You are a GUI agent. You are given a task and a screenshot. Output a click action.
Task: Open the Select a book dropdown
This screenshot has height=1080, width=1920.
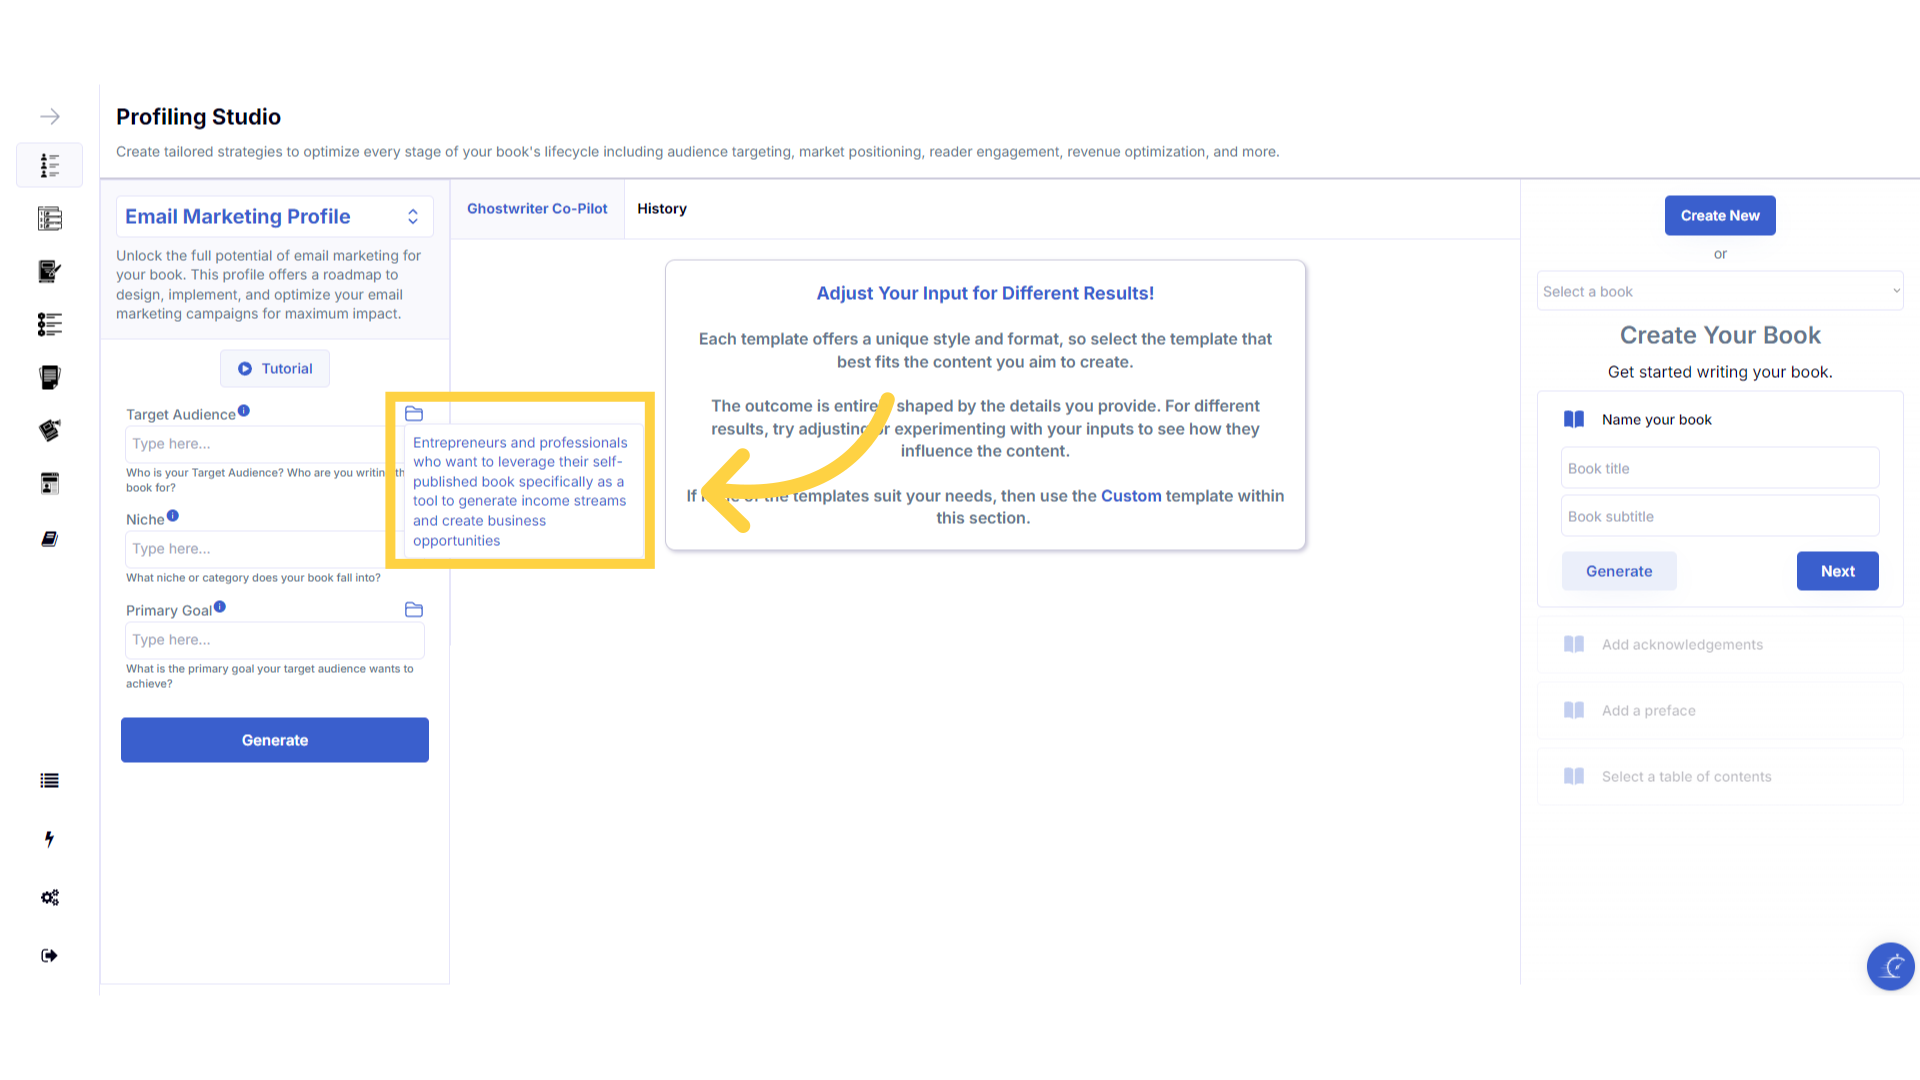click(x=1720, y=291)
